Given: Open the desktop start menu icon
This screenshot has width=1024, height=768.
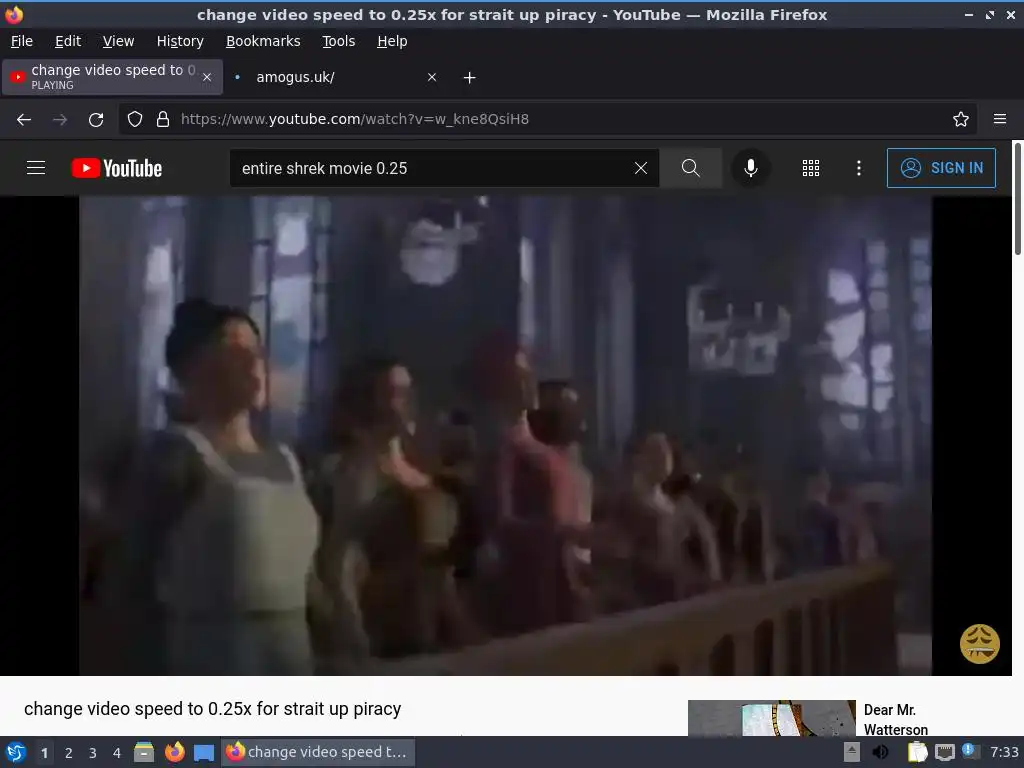Looking at the screenshot, I should click(x=16, y=752).
